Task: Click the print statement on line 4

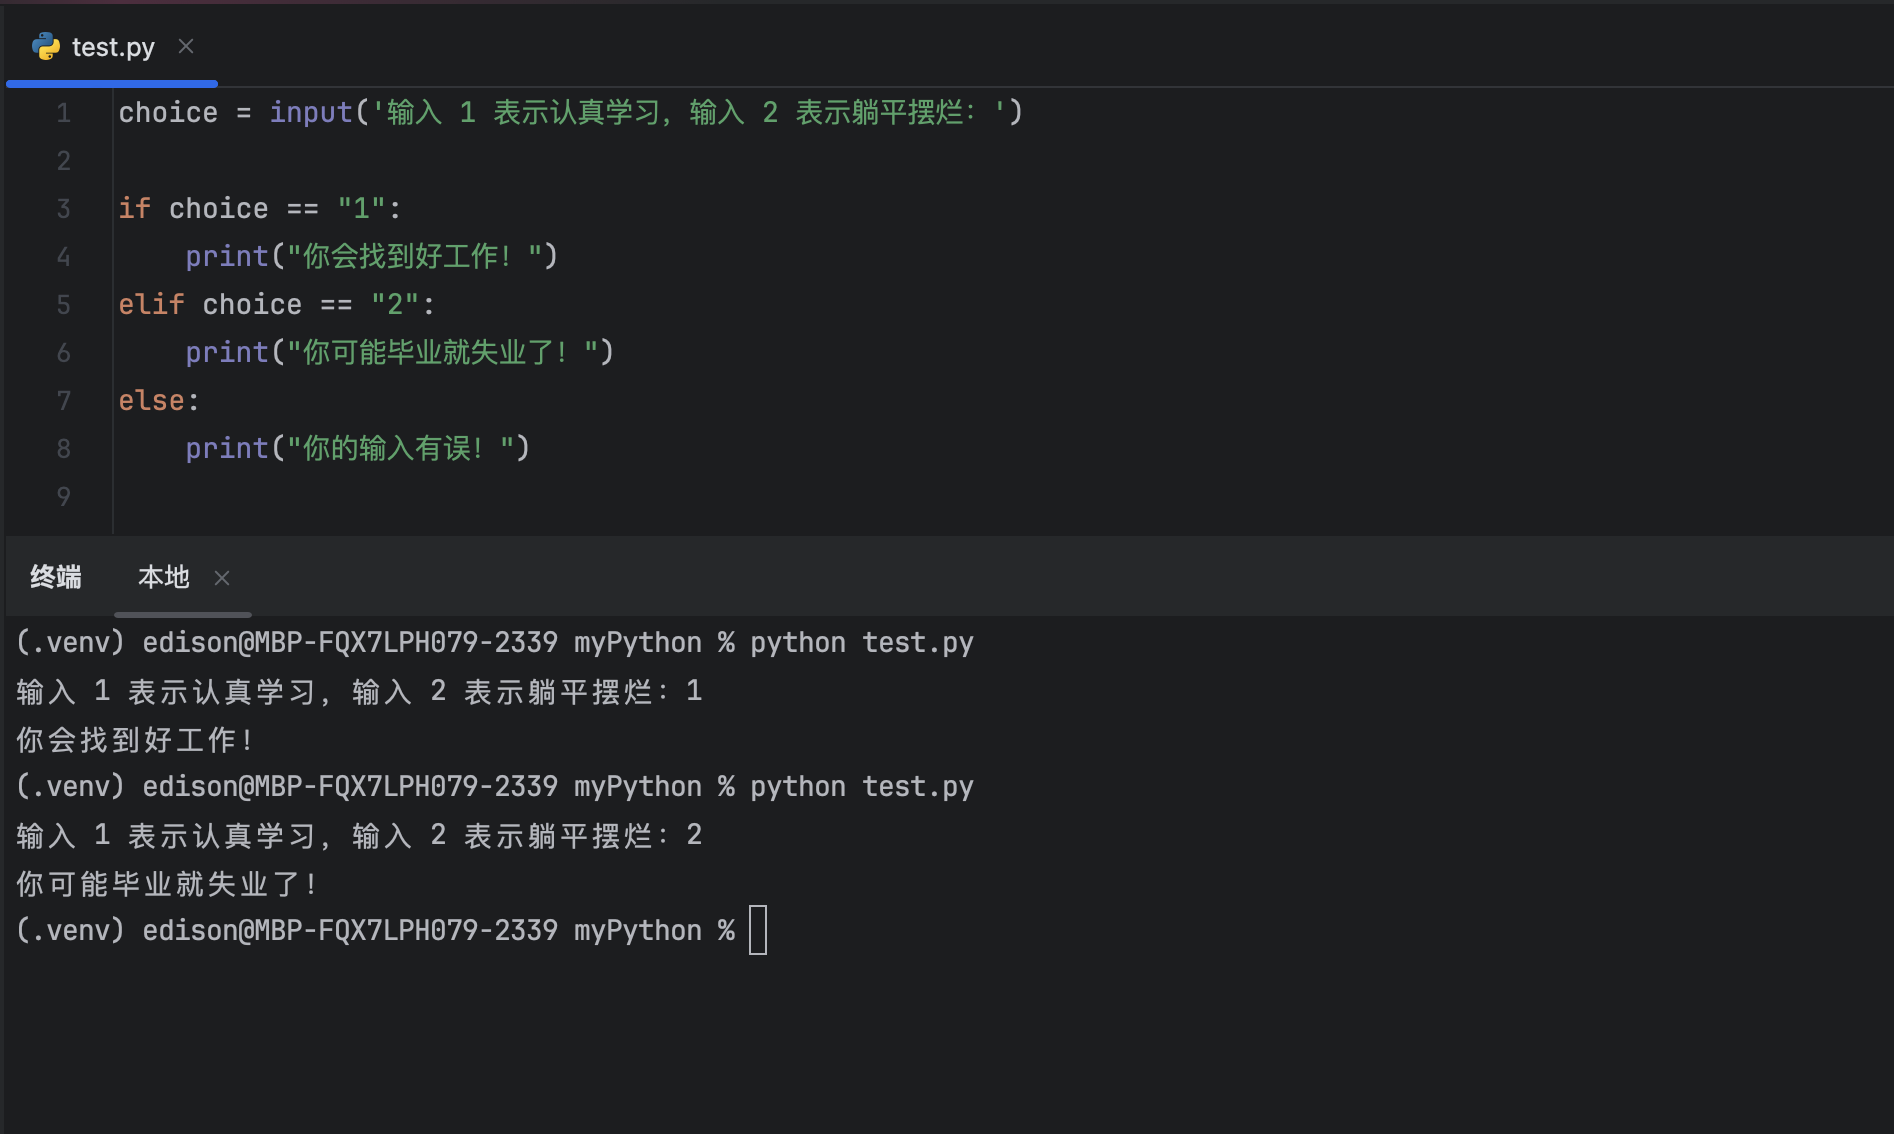Action: tap(226, 256)
